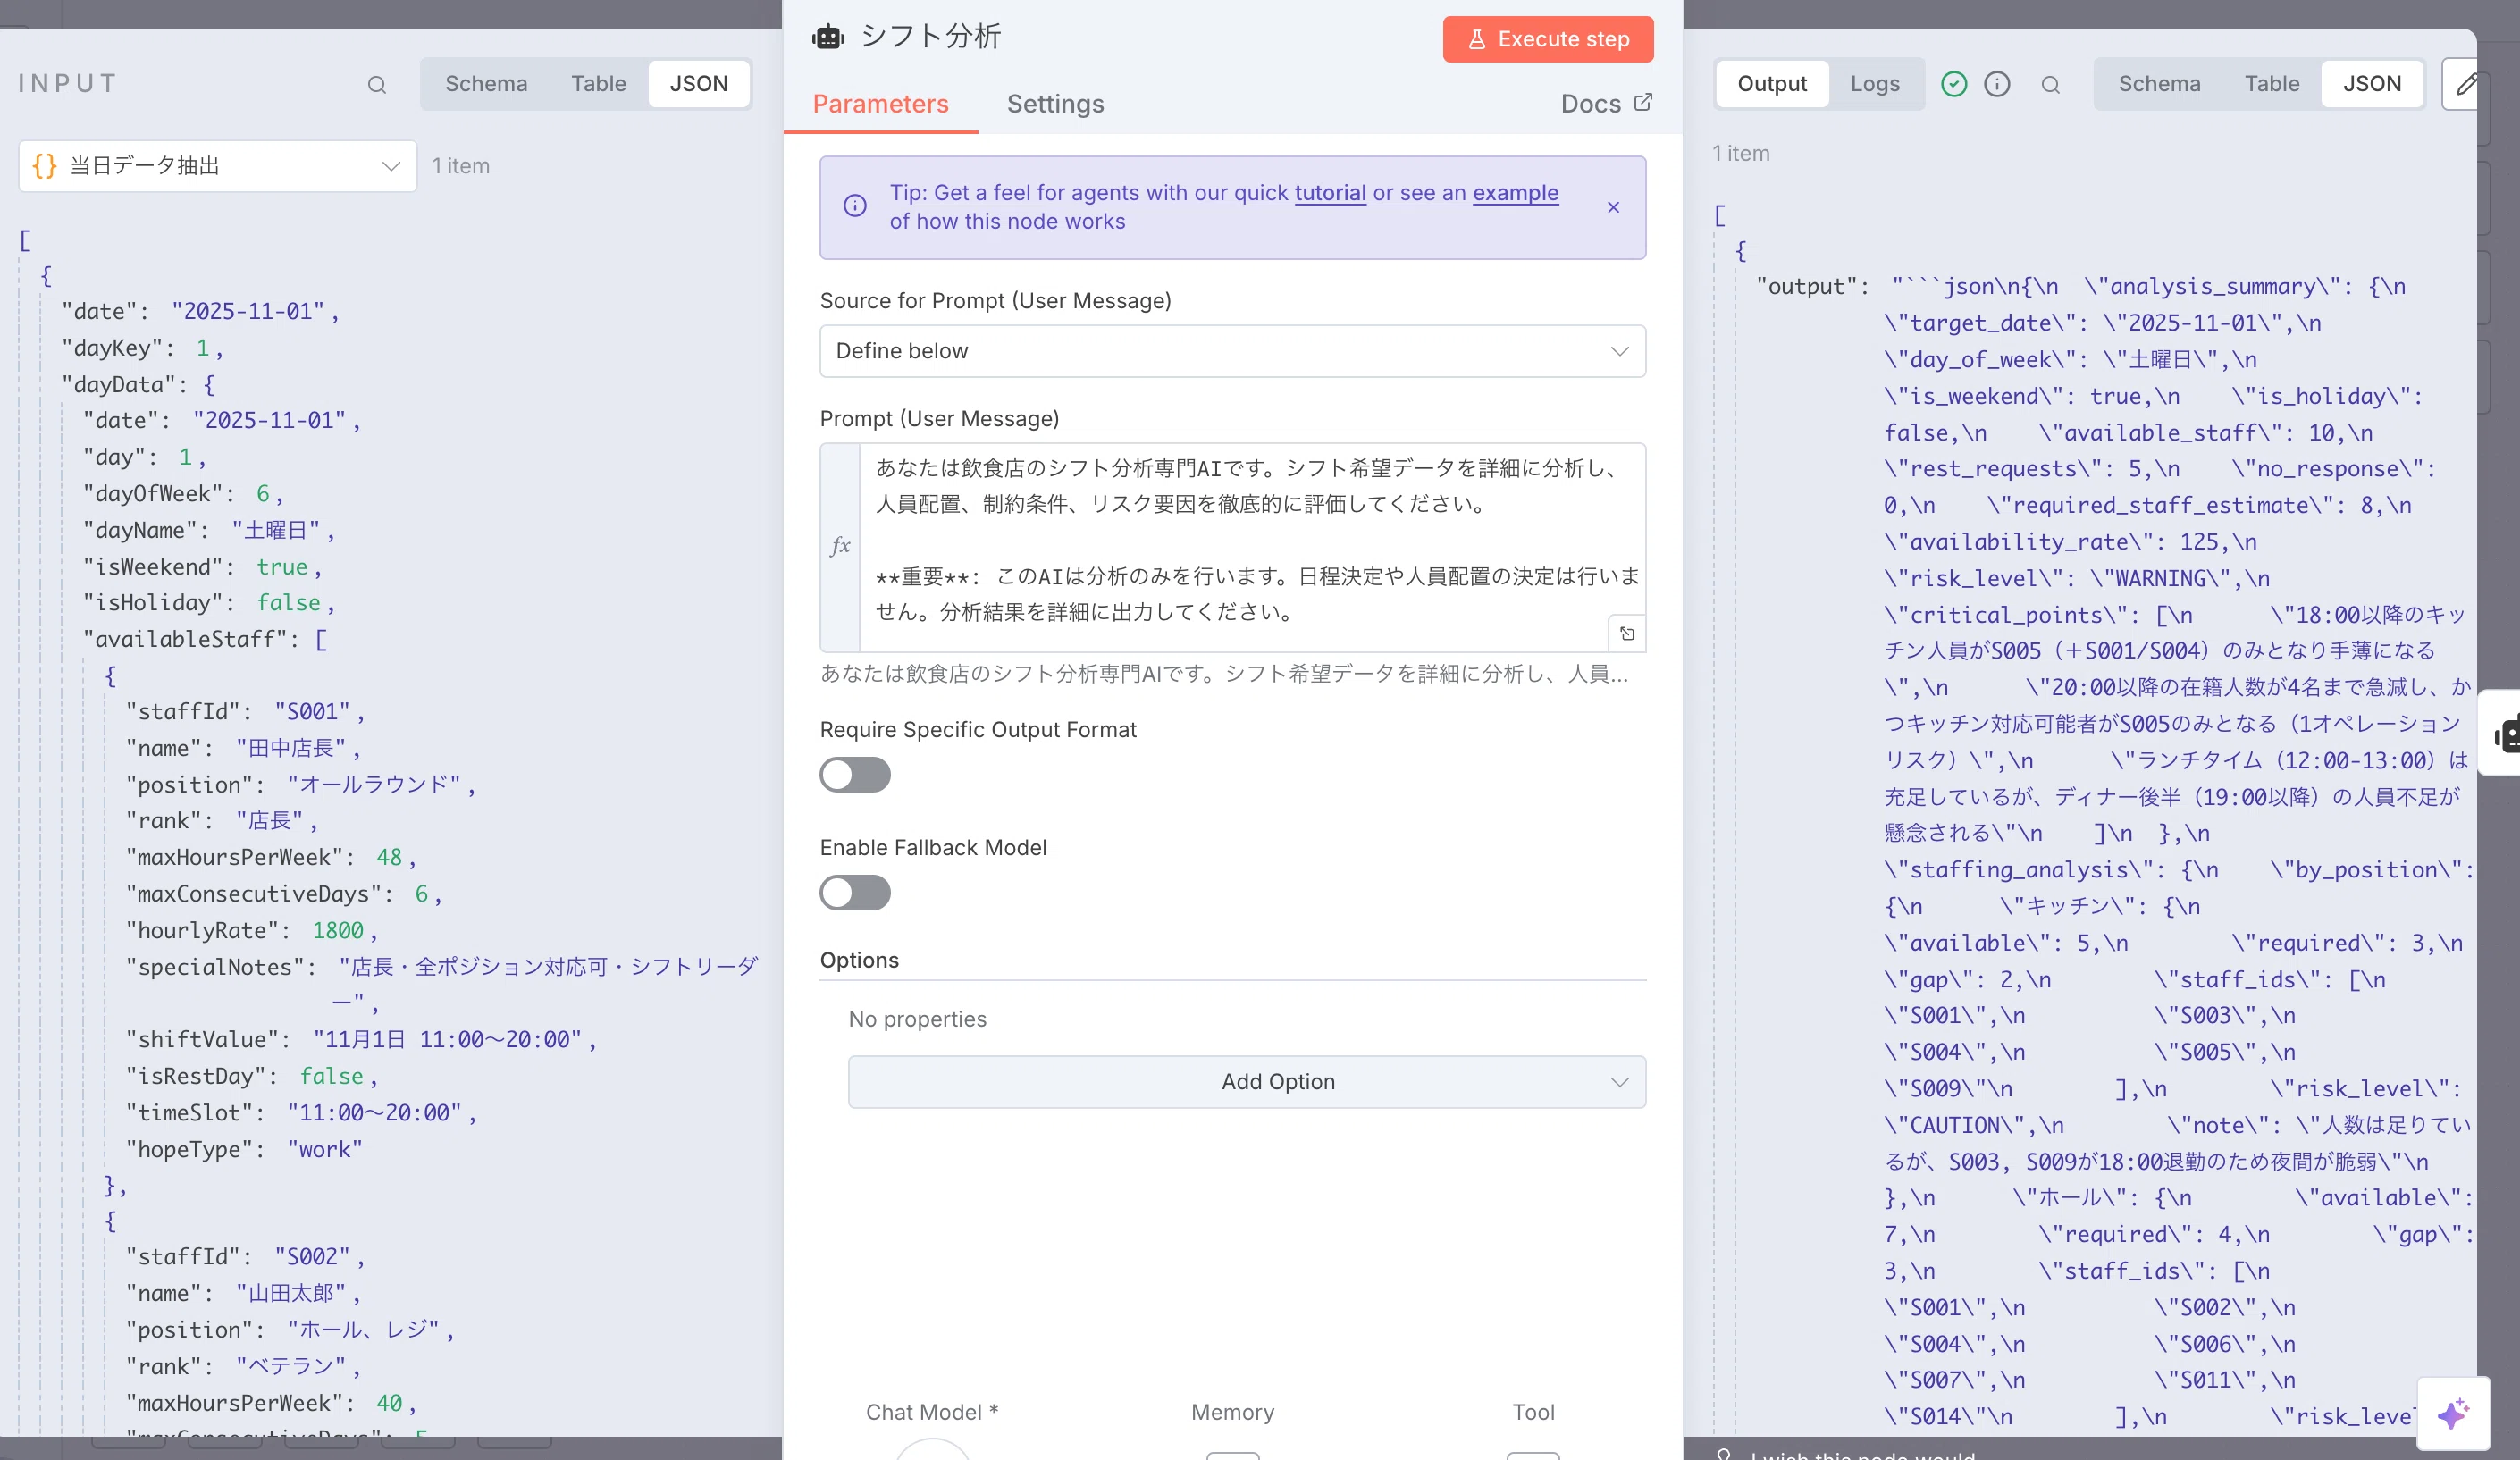Click the robot agent icon beside シフト分析
Viewport: 2520px width, 1460px height.
click(x=828, y=37)
